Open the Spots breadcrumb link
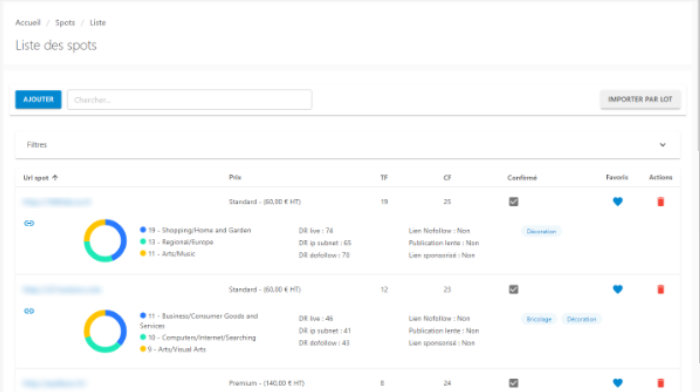The width and height of the screenshot is (700, 392). coord(65,22)
